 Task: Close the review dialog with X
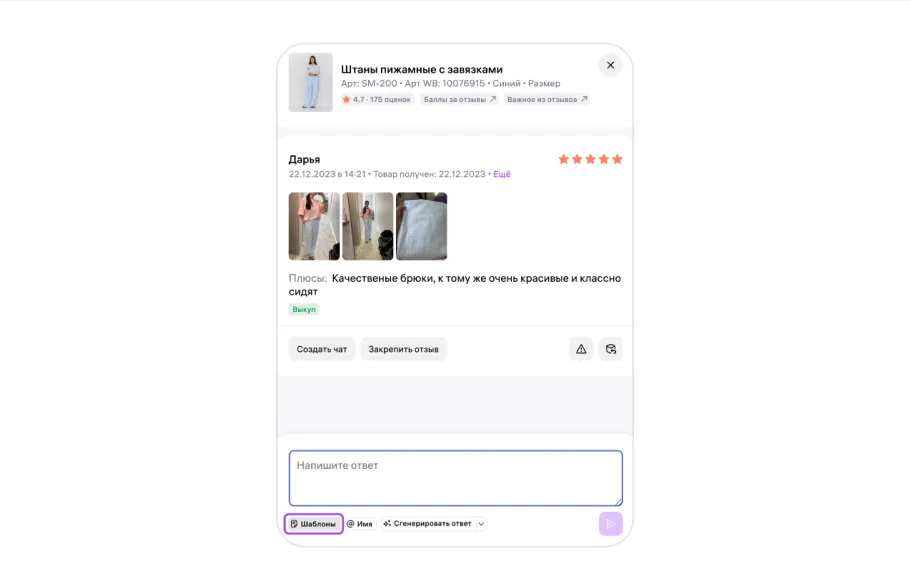tap(610, 65)
